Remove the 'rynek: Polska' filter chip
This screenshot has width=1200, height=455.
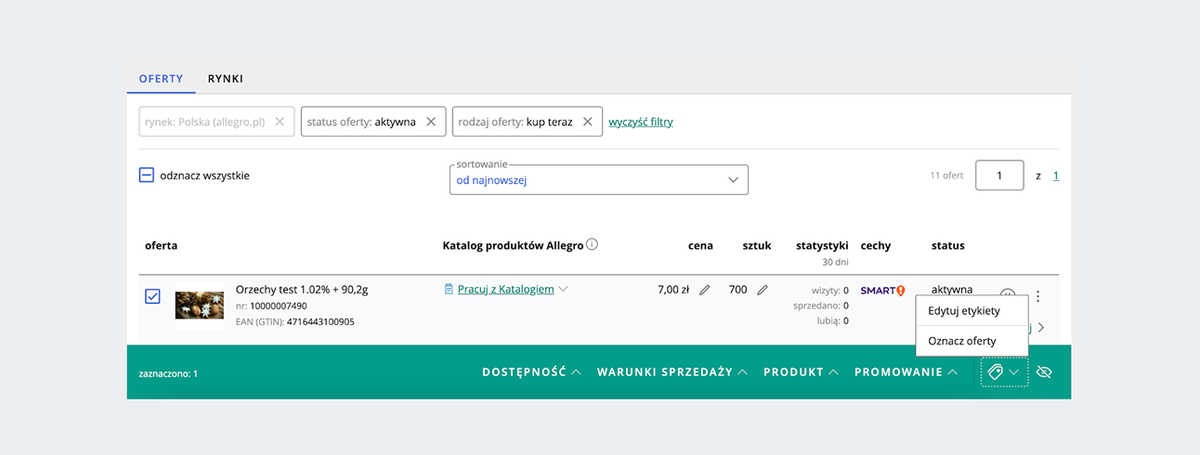280,122
